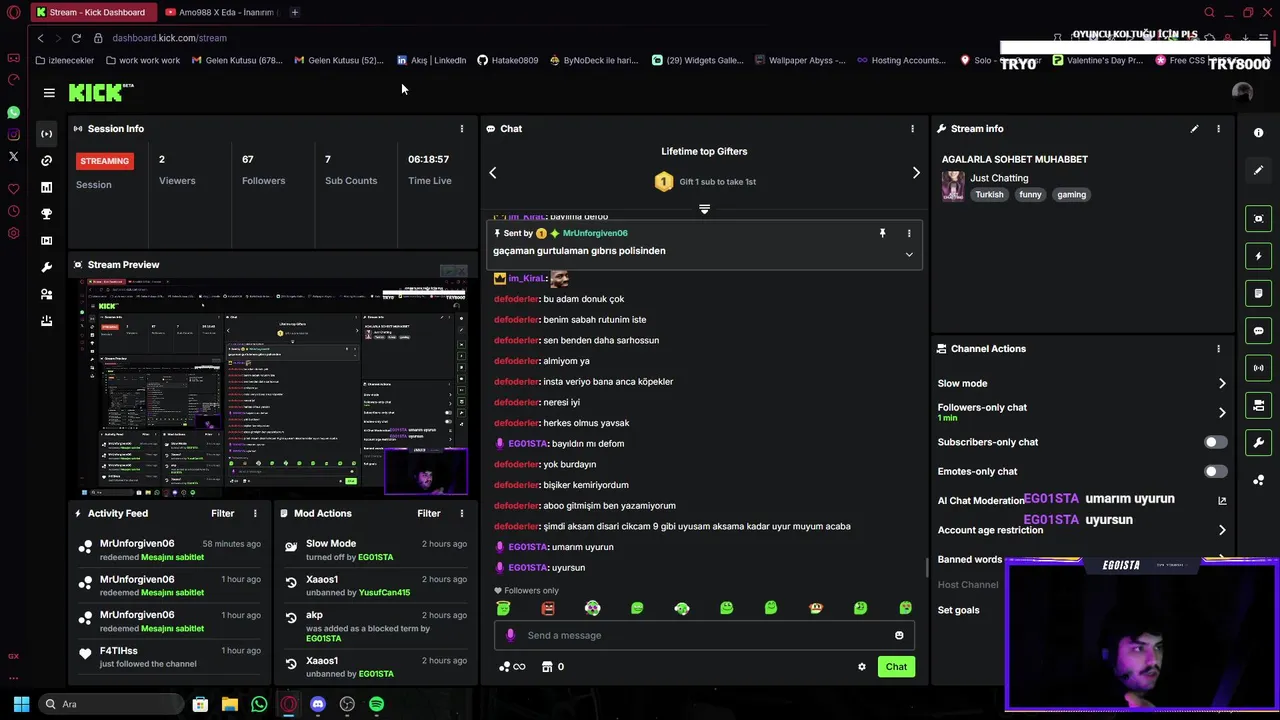
Task: Open the Stream section in Kick sidebar
Action: [x=46, y=134]
